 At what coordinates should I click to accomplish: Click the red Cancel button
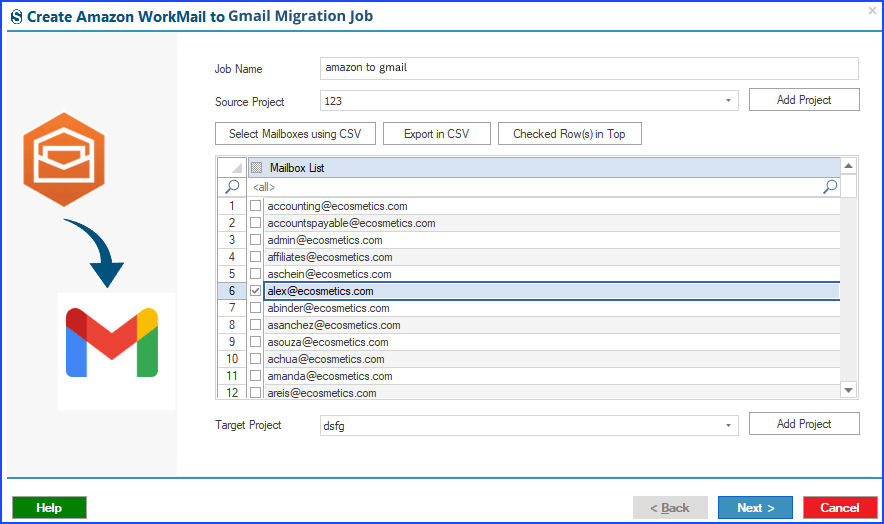pos(840,508)
